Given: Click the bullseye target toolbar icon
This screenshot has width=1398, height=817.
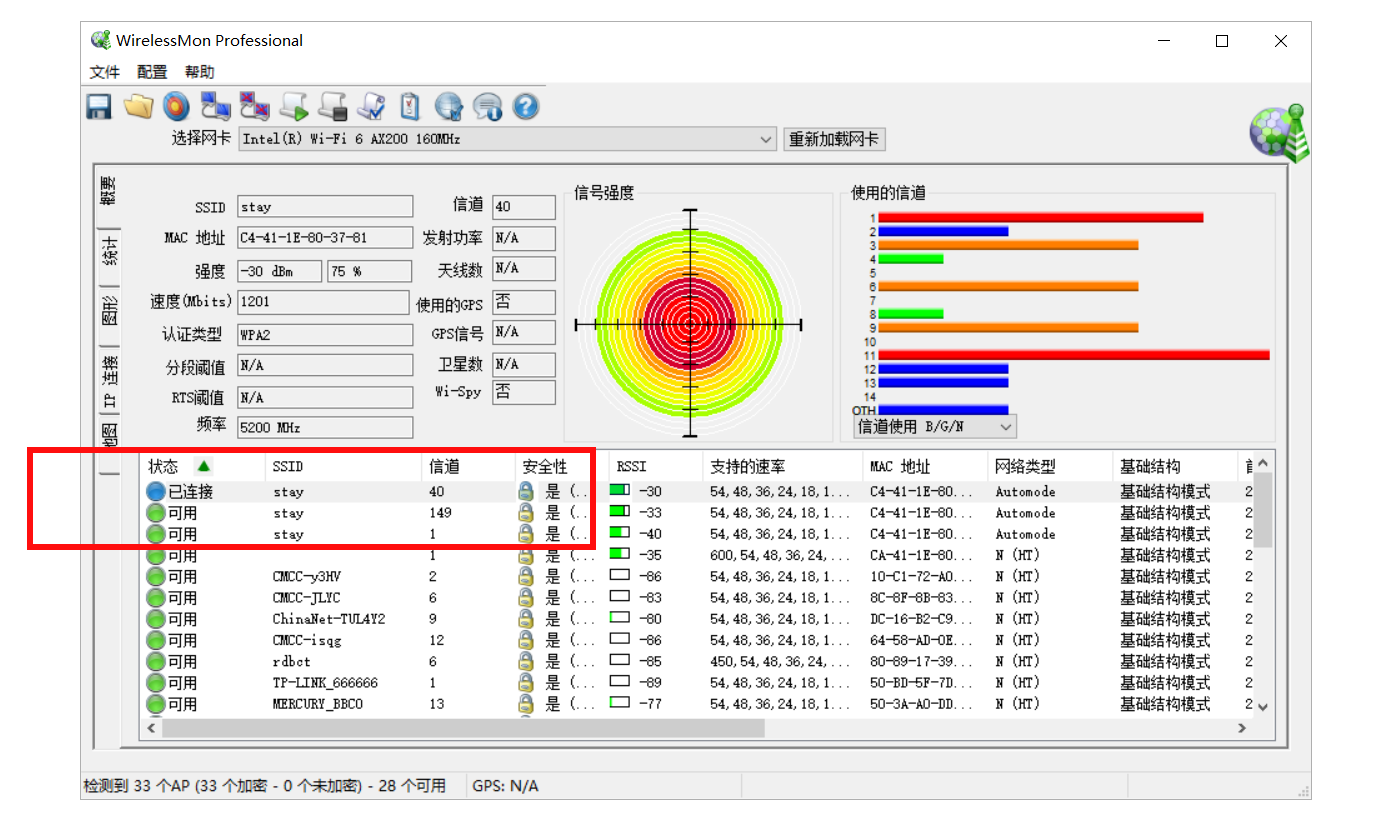Looking at the screenshot, I should point(176,106).
